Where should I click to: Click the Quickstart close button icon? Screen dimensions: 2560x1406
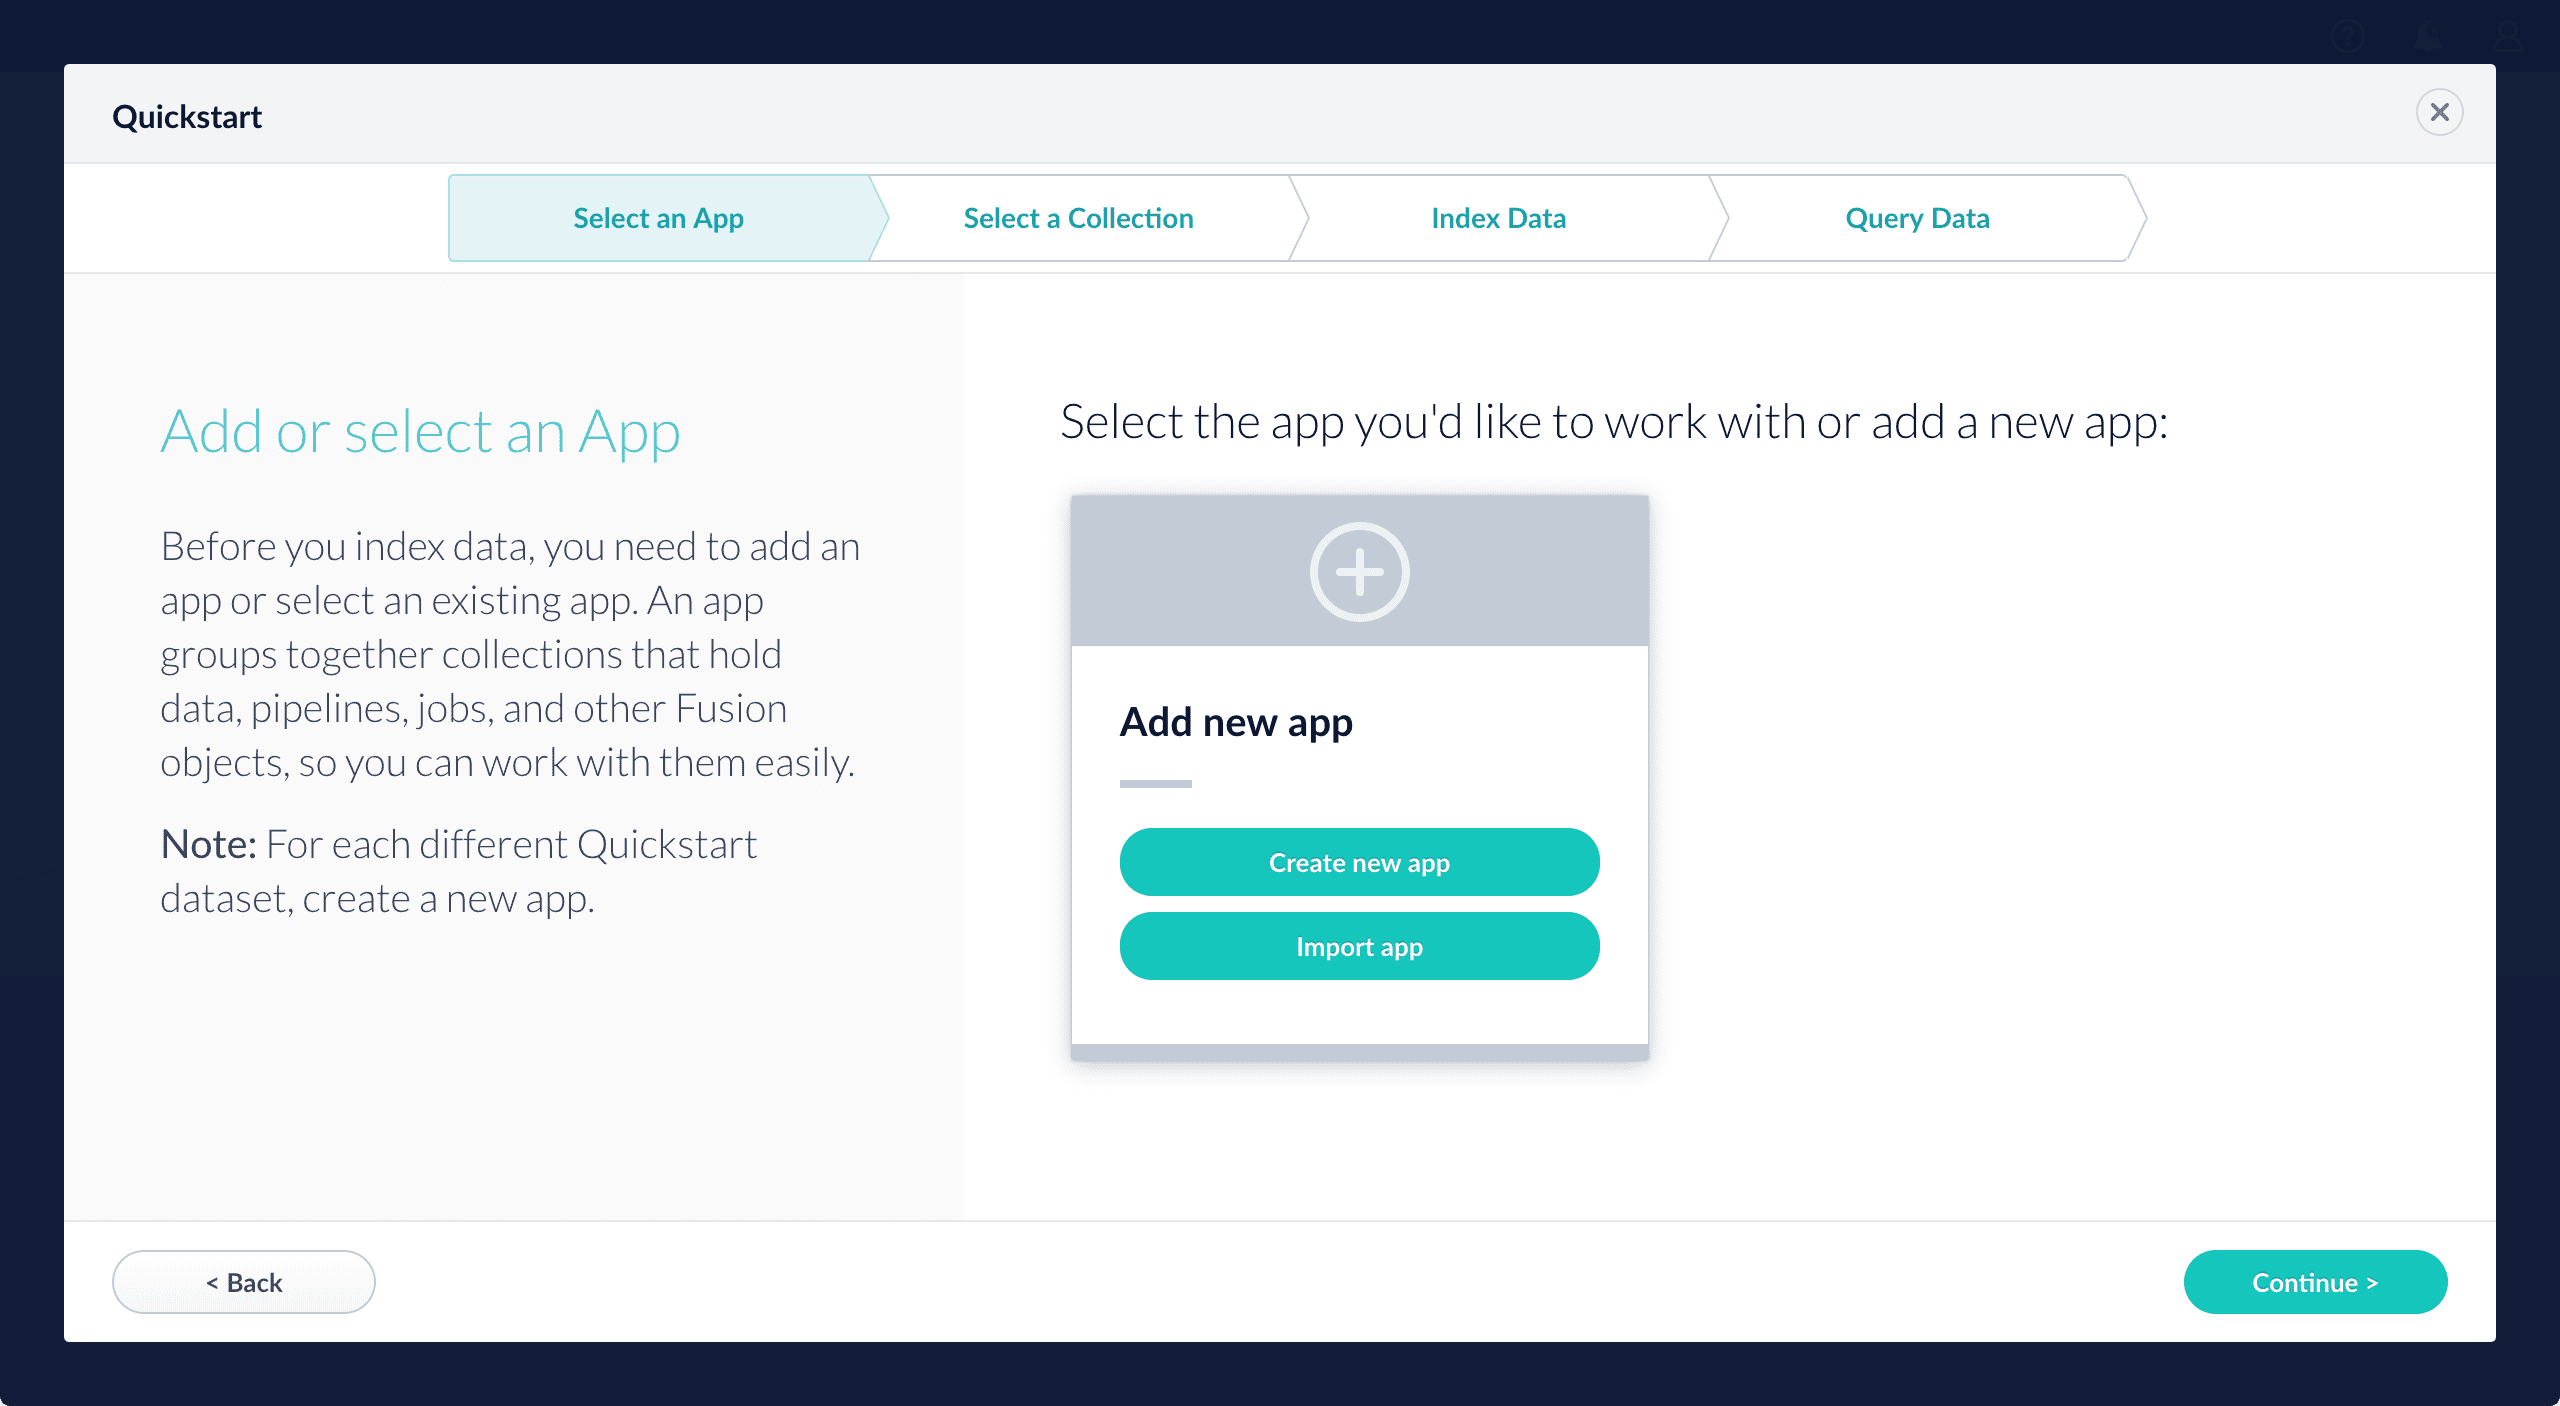click(2441, 113)
